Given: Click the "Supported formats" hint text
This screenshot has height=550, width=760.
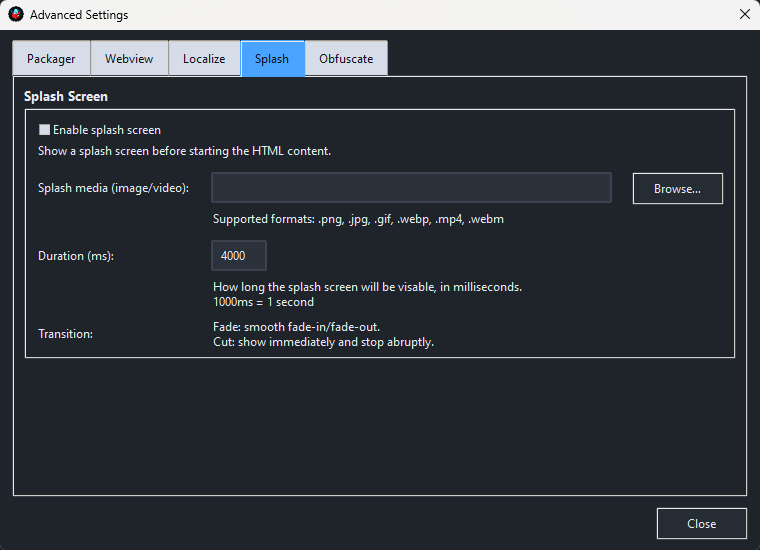Looking at the screenshot, I should pos(358,219).
